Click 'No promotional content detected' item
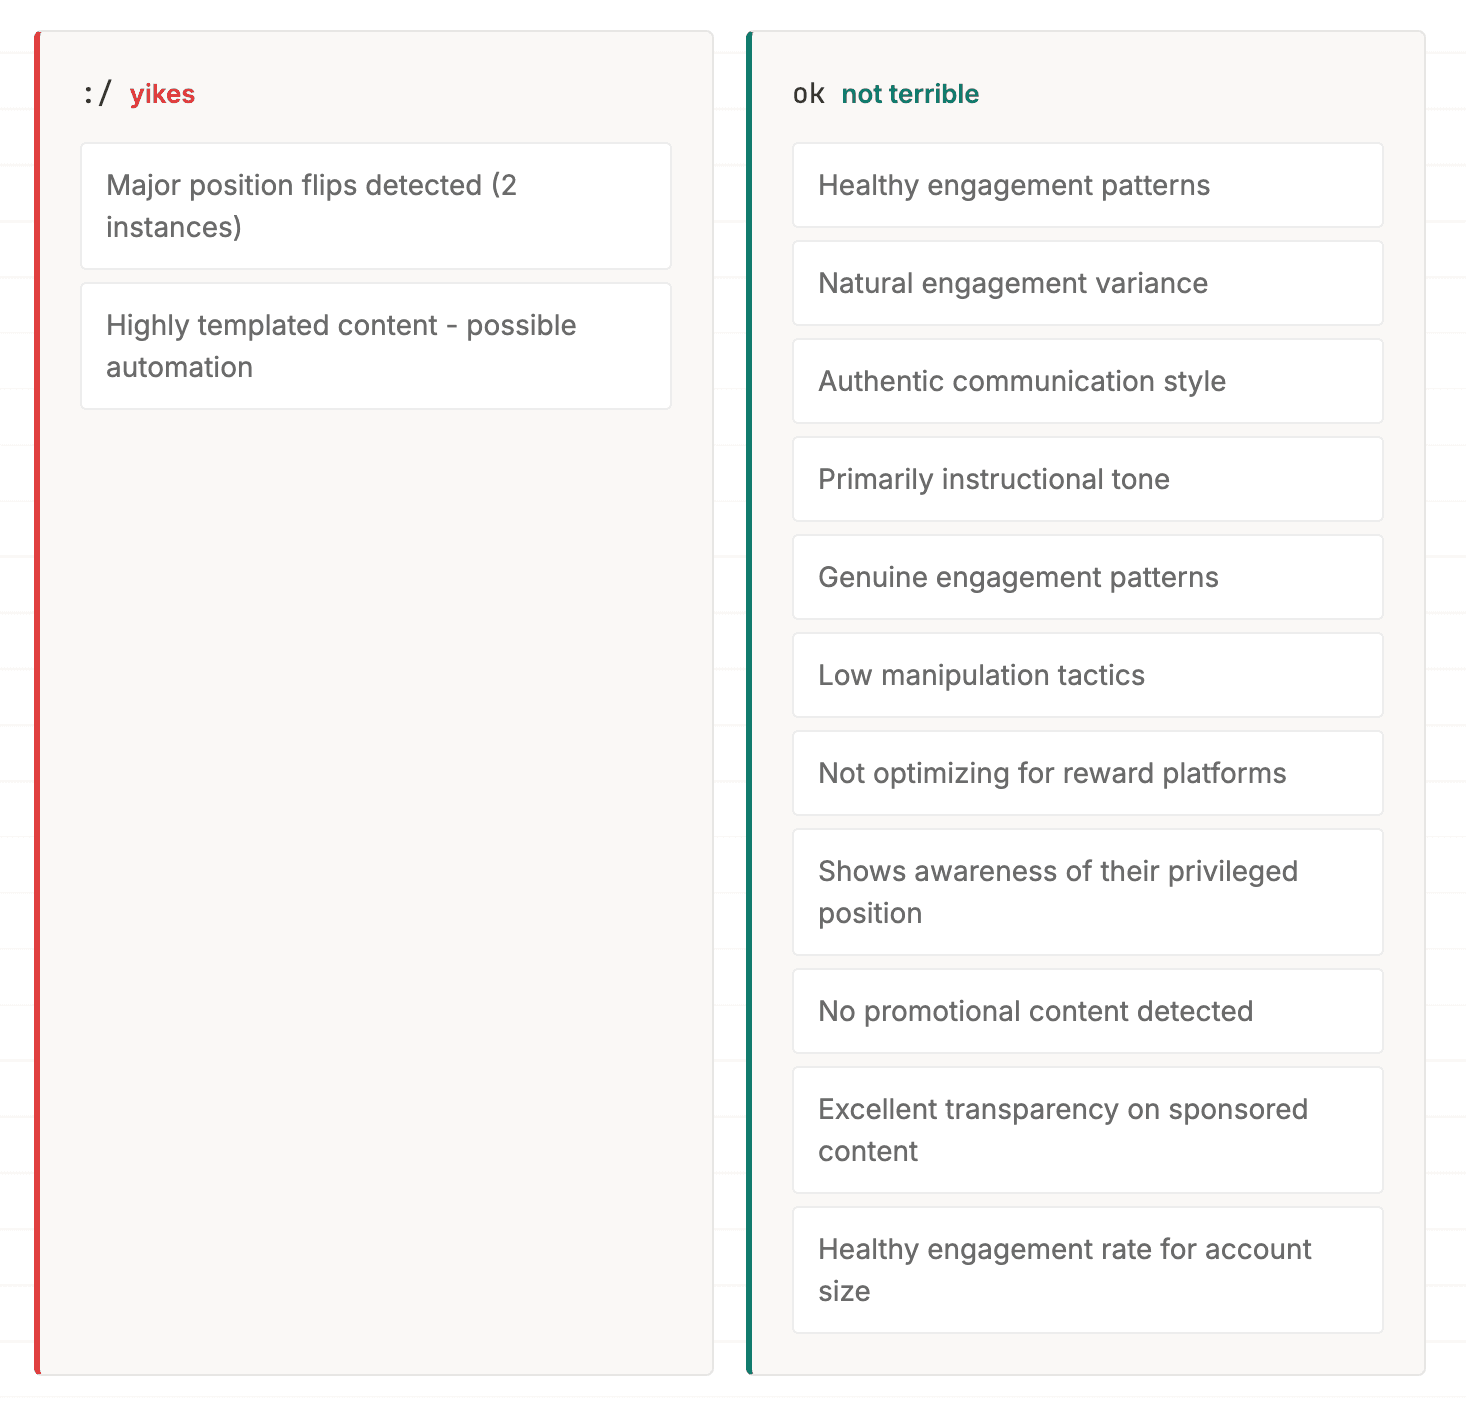 1087,1011
